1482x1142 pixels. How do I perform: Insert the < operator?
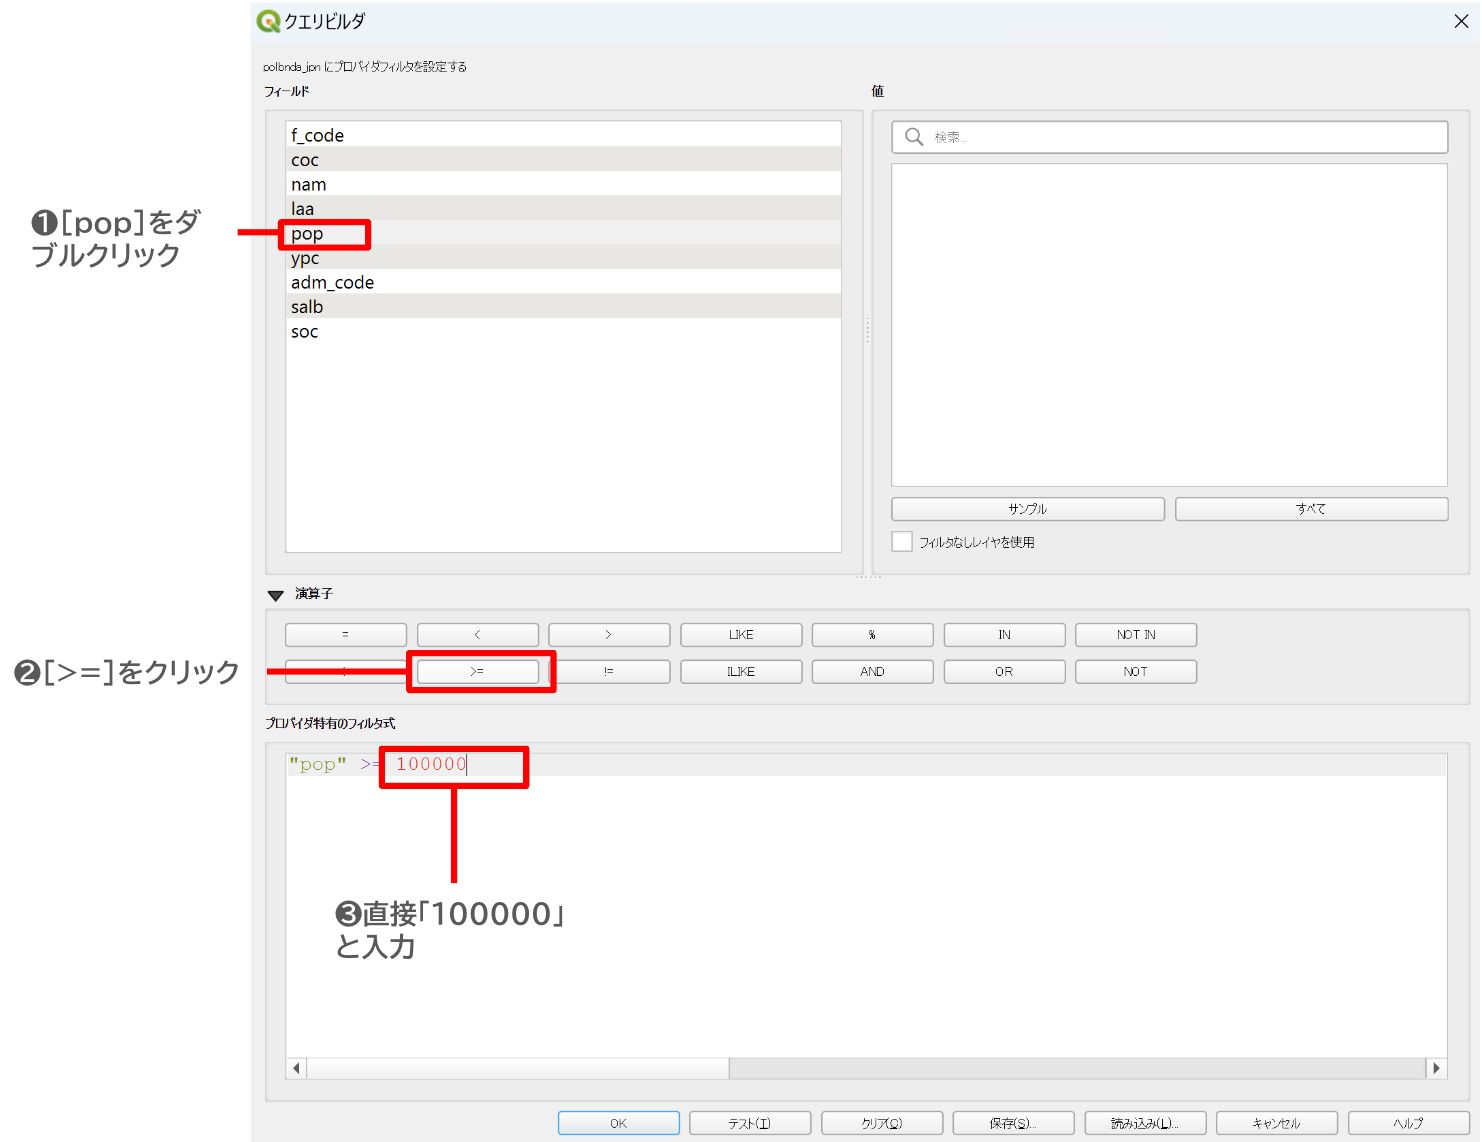pyautogui.click(x=478, y=635)
